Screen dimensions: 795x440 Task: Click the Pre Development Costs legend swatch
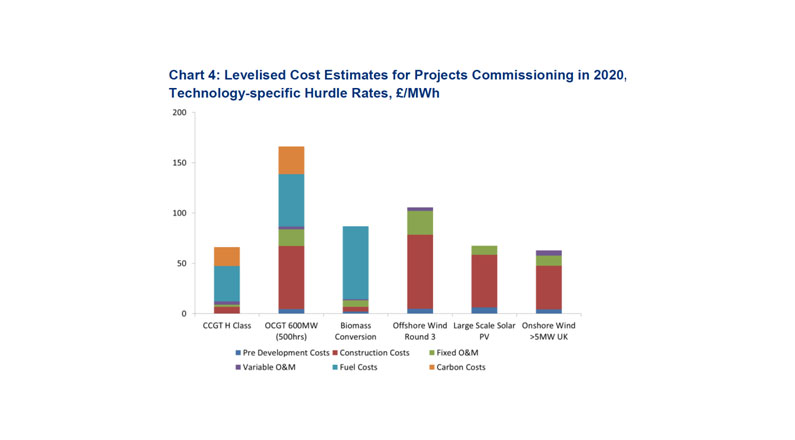pos(238,353)
